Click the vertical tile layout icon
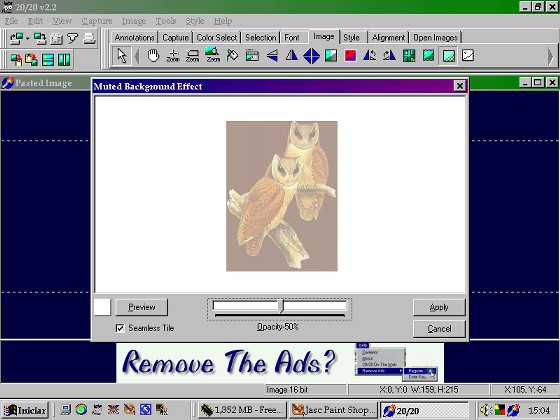 (x=64, y=60)
